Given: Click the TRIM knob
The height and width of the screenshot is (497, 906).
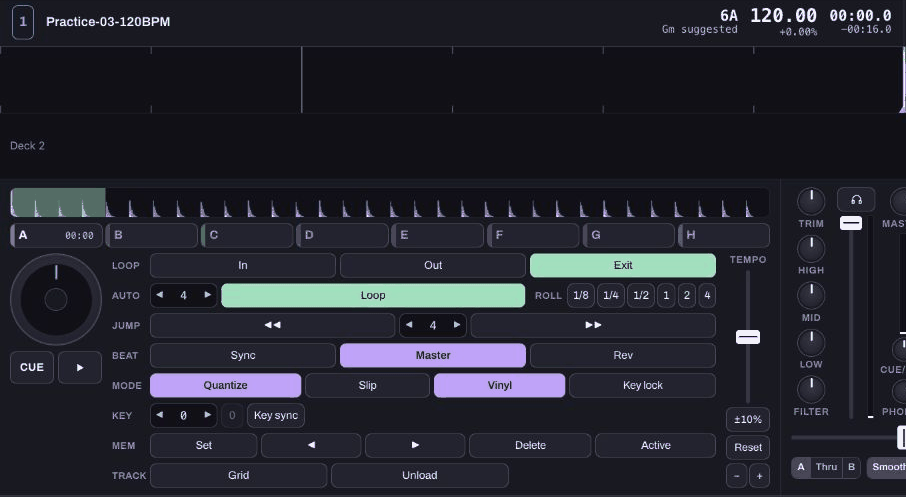Looking at the screenshot, I should click(x=811, y=202).
